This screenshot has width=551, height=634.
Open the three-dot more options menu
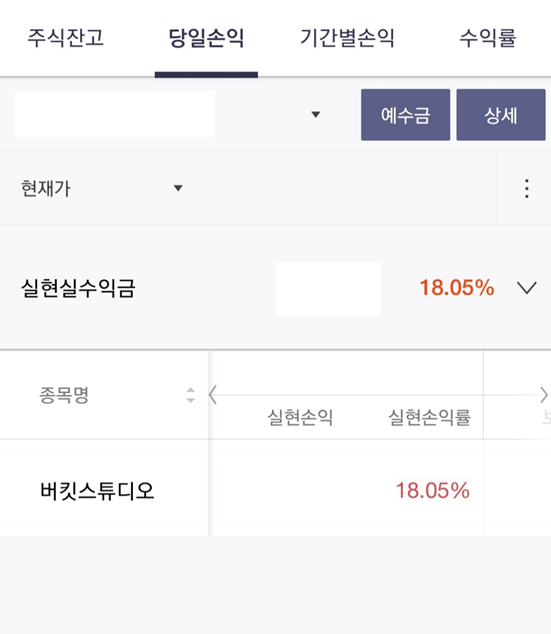[x=526, y=188]
